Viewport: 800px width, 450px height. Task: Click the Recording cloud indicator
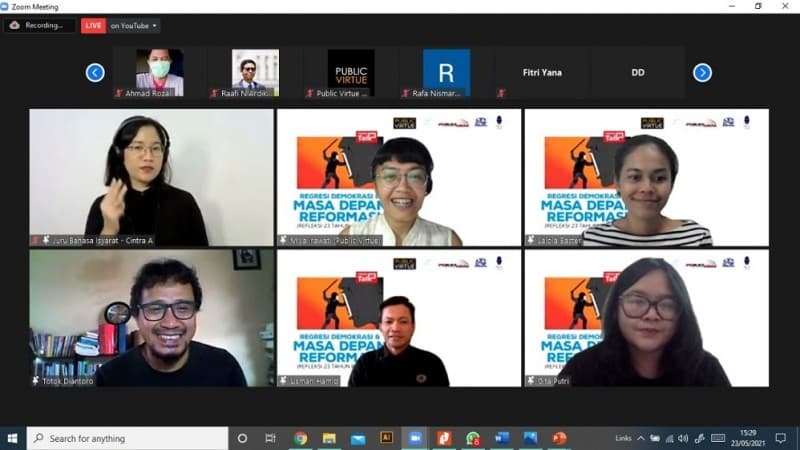(39, 25)
